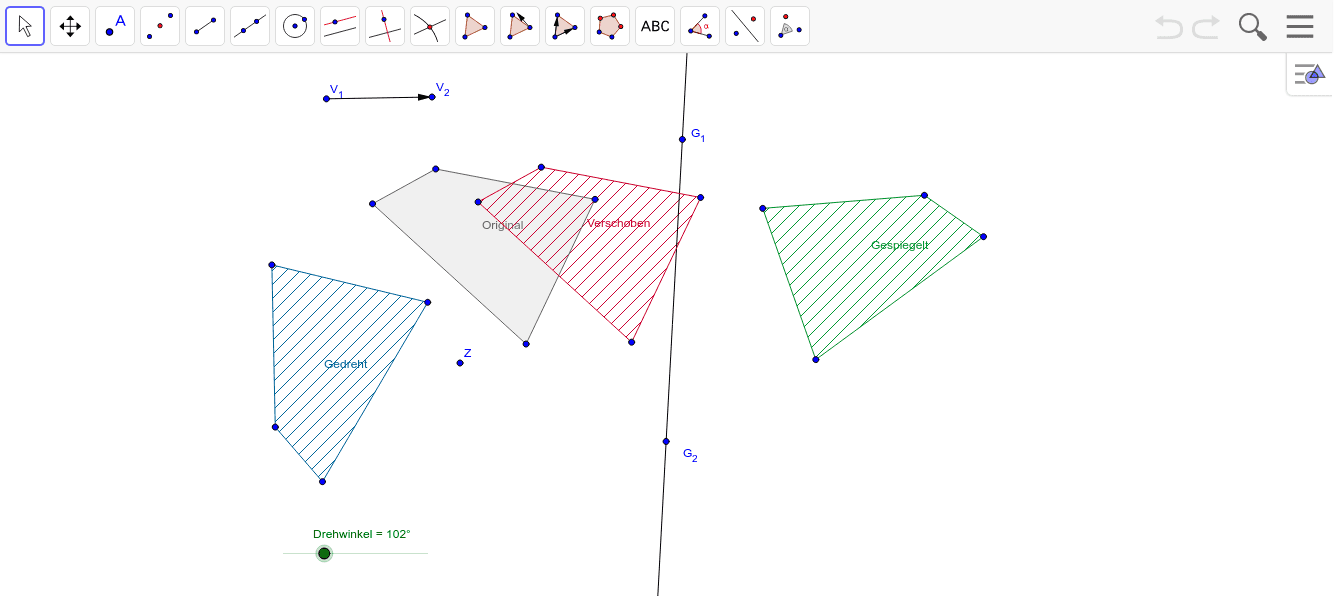Viewport: 1334px width, 598px height.
Task: Click the 'Drehwinkel = 102°' label
Action: click(362, 534)
